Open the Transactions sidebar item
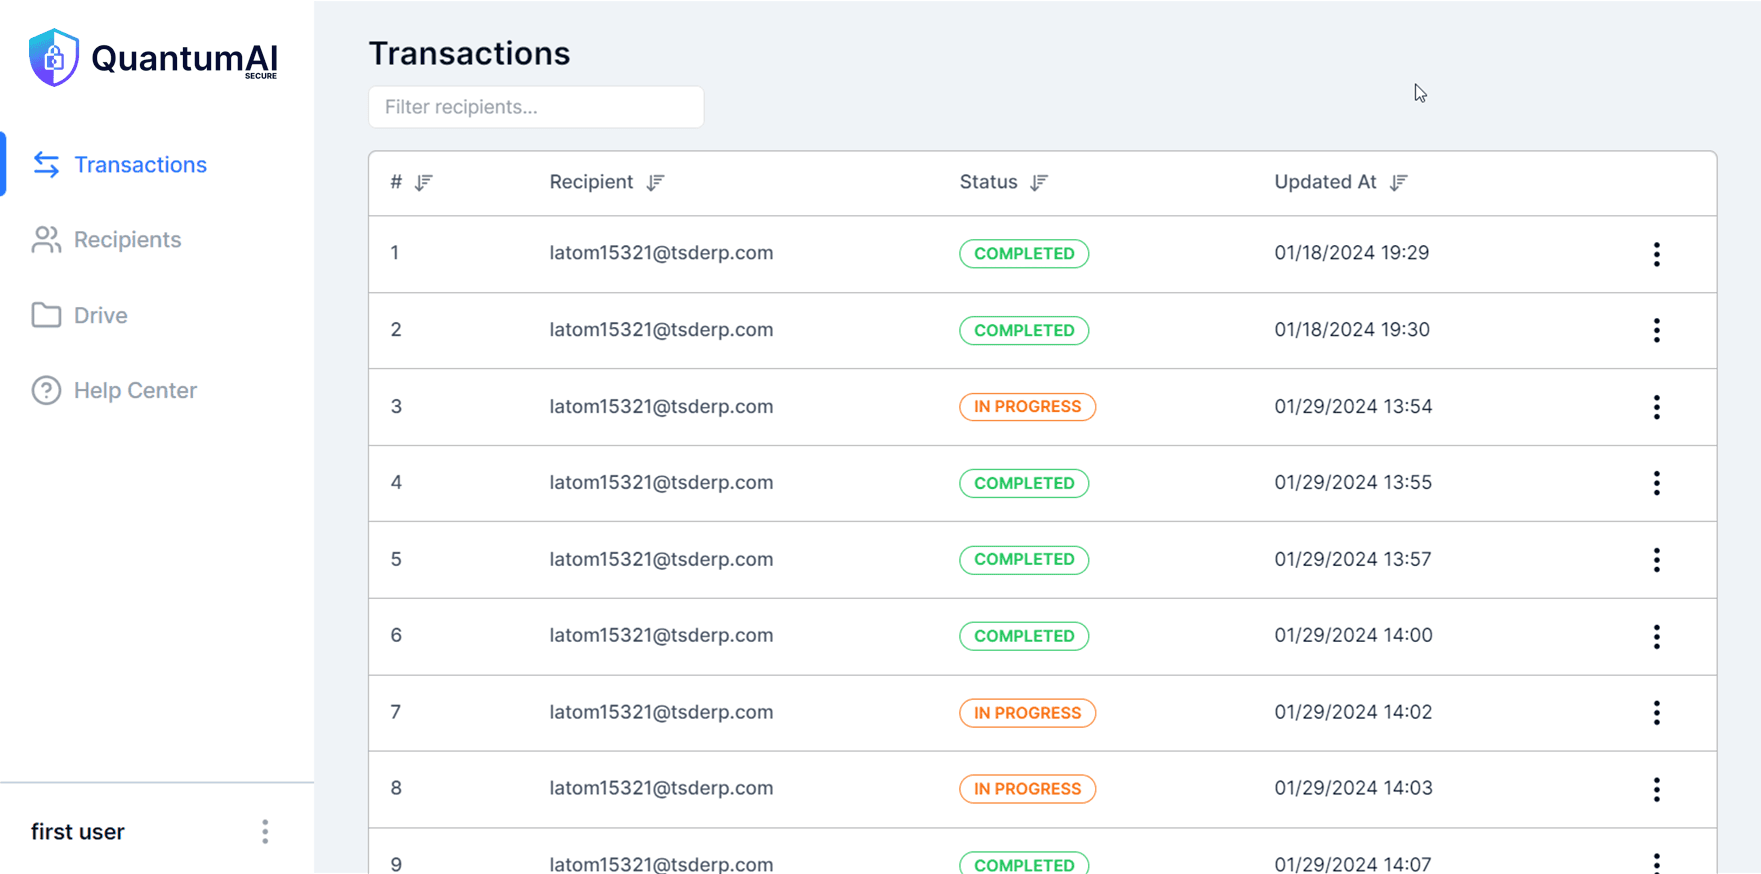 tap(140, 165)
